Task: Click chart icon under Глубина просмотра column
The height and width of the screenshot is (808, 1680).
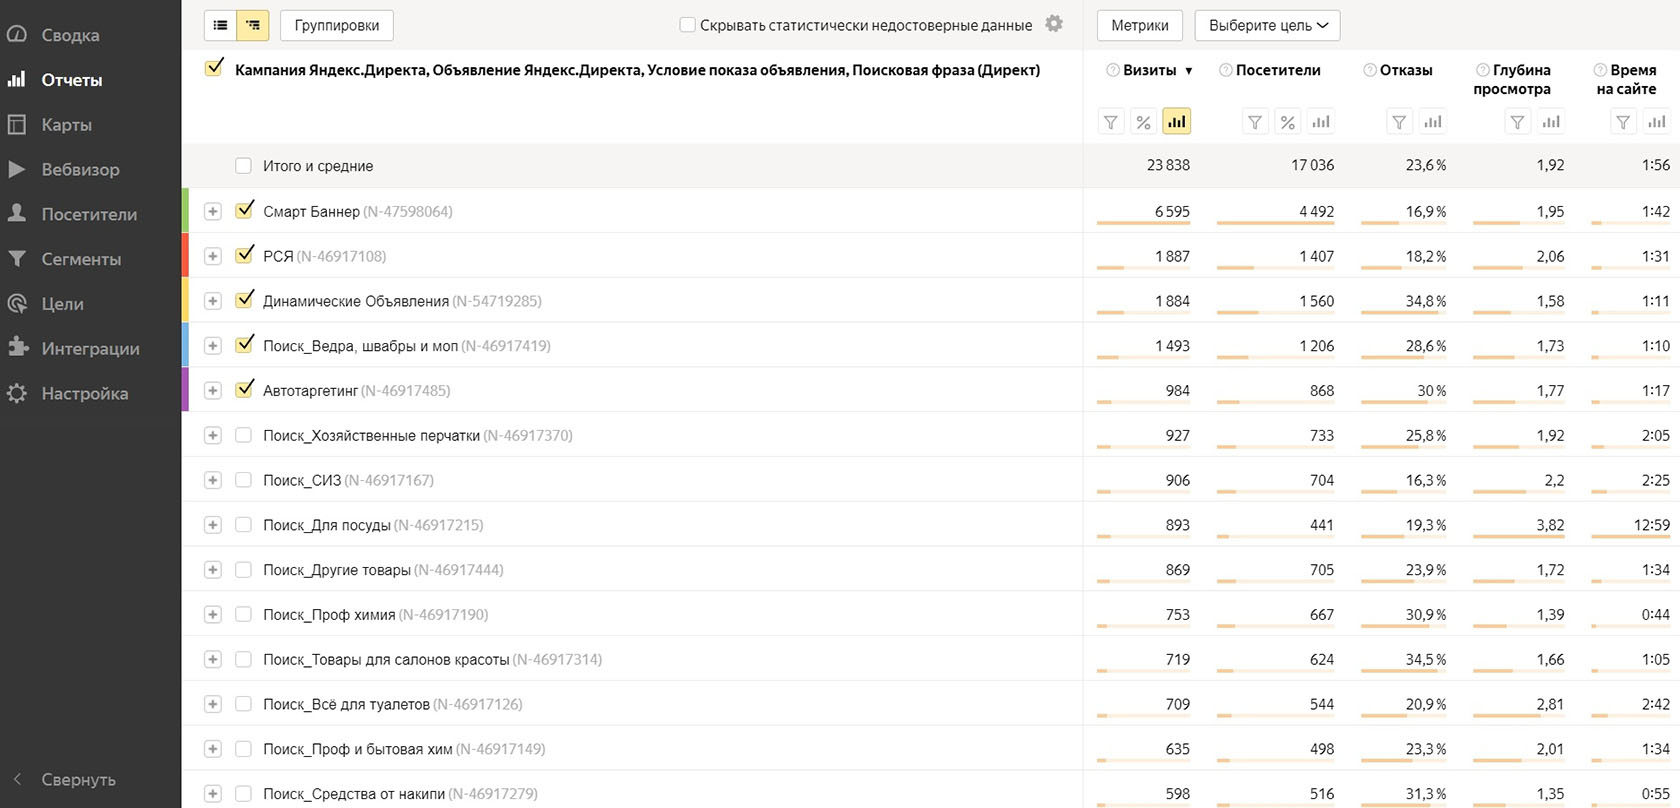Action: click(x=1551, y=122)
